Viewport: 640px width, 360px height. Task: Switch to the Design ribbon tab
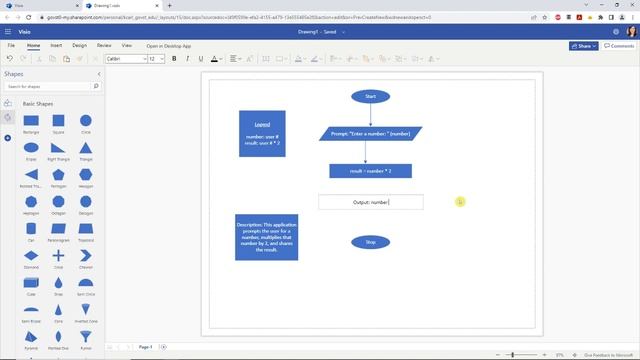pos(80,46)
